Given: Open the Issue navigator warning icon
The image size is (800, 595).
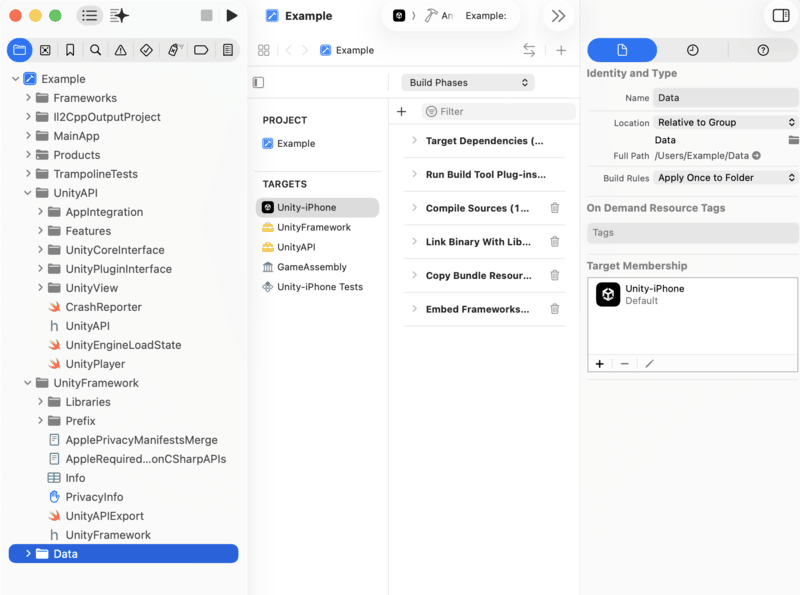Looking at the screenshot, I should coord(120,50).
